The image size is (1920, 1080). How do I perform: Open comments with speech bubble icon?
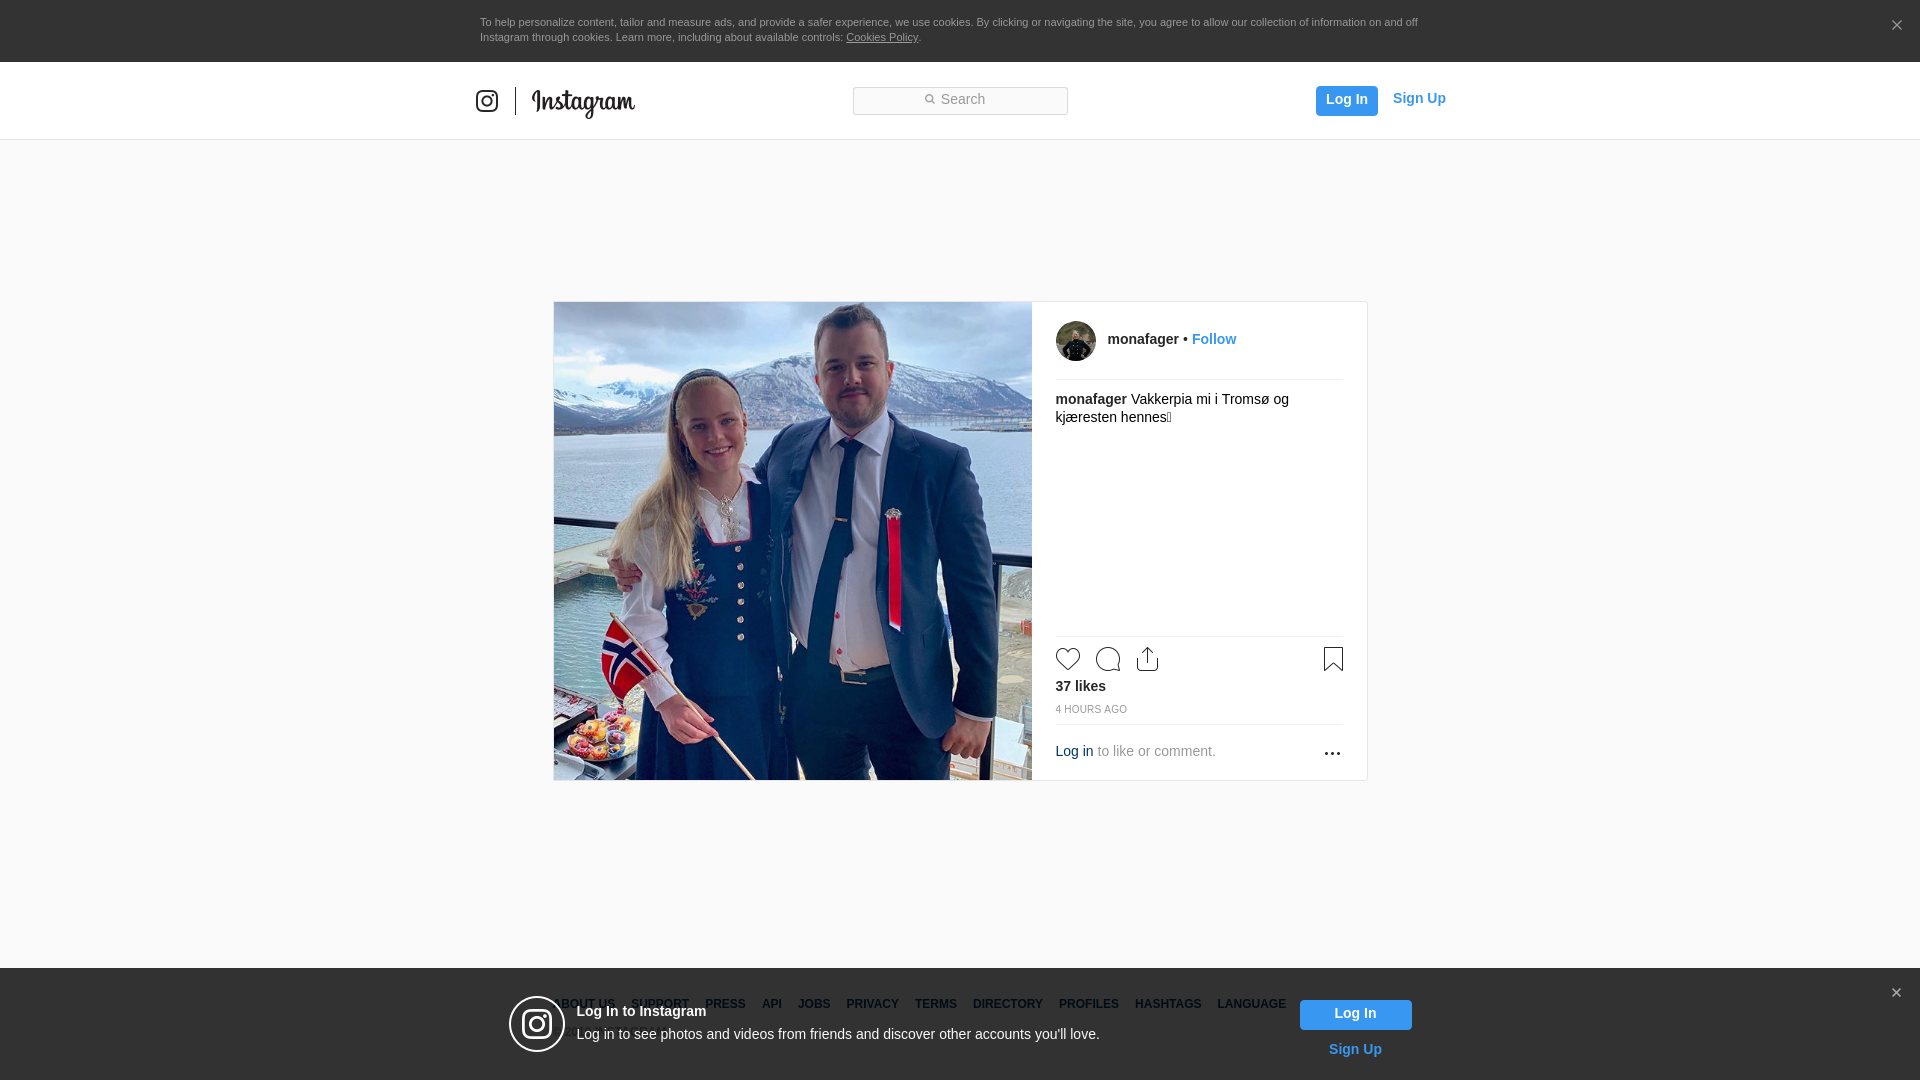(1107, 659)
